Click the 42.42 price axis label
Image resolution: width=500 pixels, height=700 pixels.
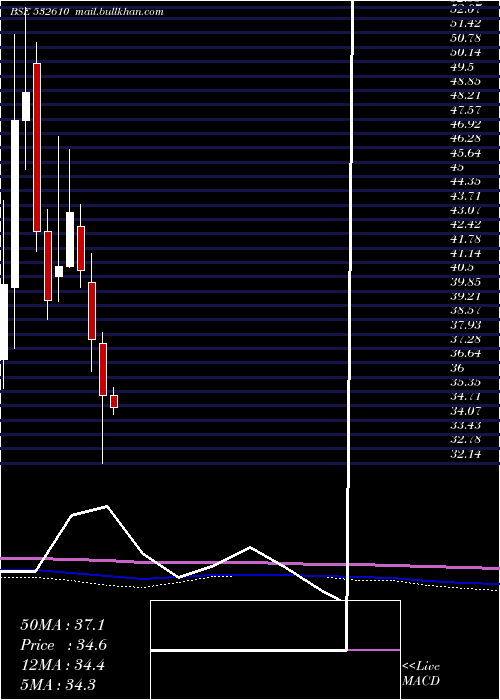[x=466, y=225]
